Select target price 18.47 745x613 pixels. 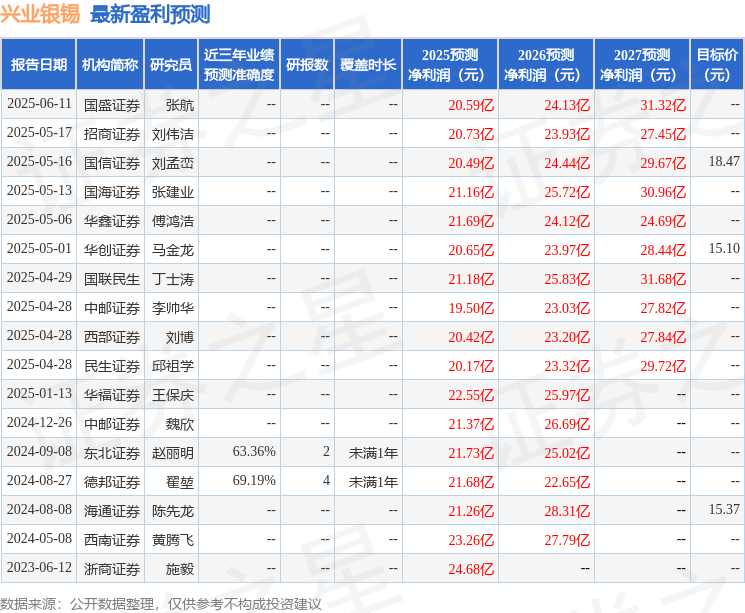724,162
